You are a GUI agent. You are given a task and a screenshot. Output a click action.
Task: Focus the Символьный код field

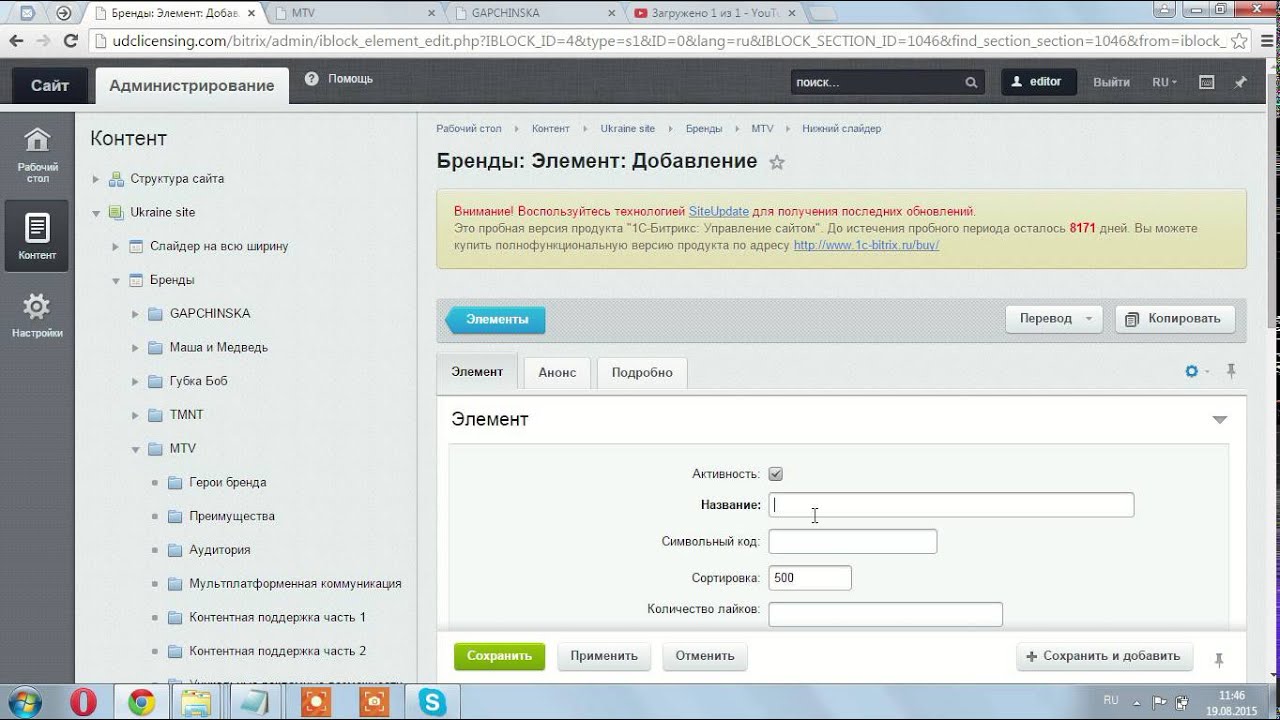tap(852, 541)
